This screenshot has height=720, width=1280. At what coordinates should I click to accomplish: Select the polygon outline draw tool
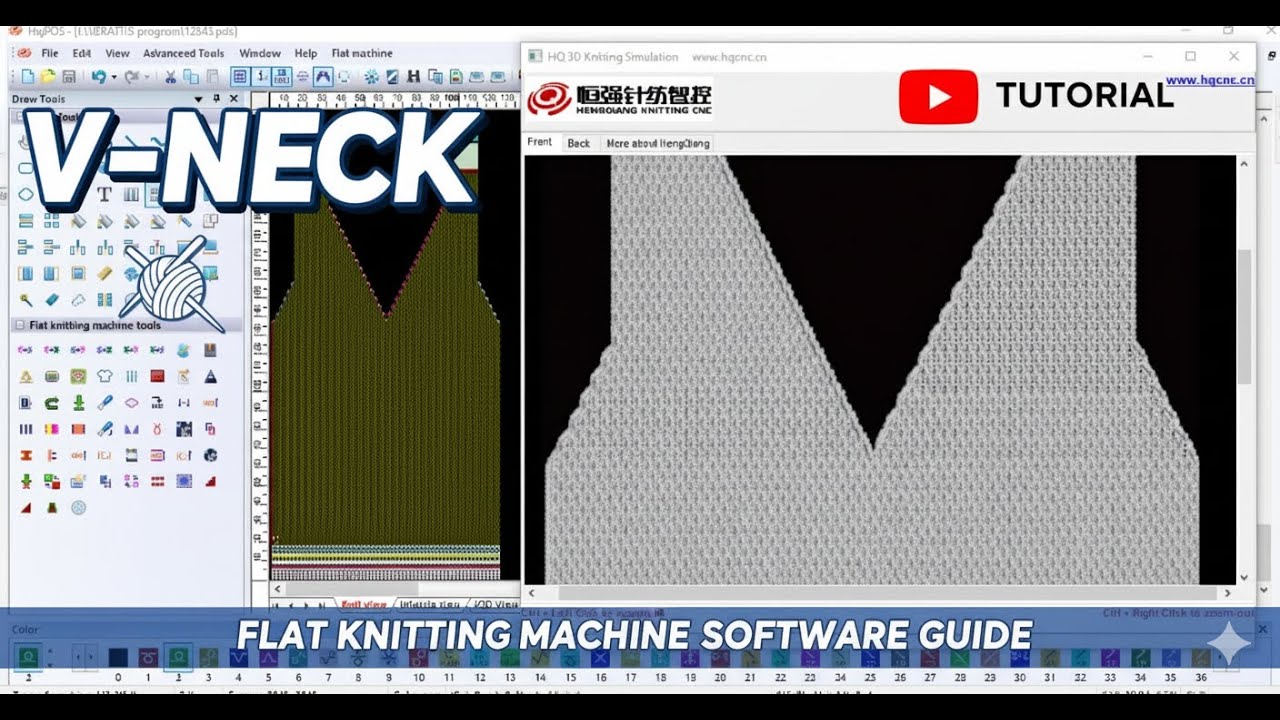pyautogui.click(x=26, y=194)
